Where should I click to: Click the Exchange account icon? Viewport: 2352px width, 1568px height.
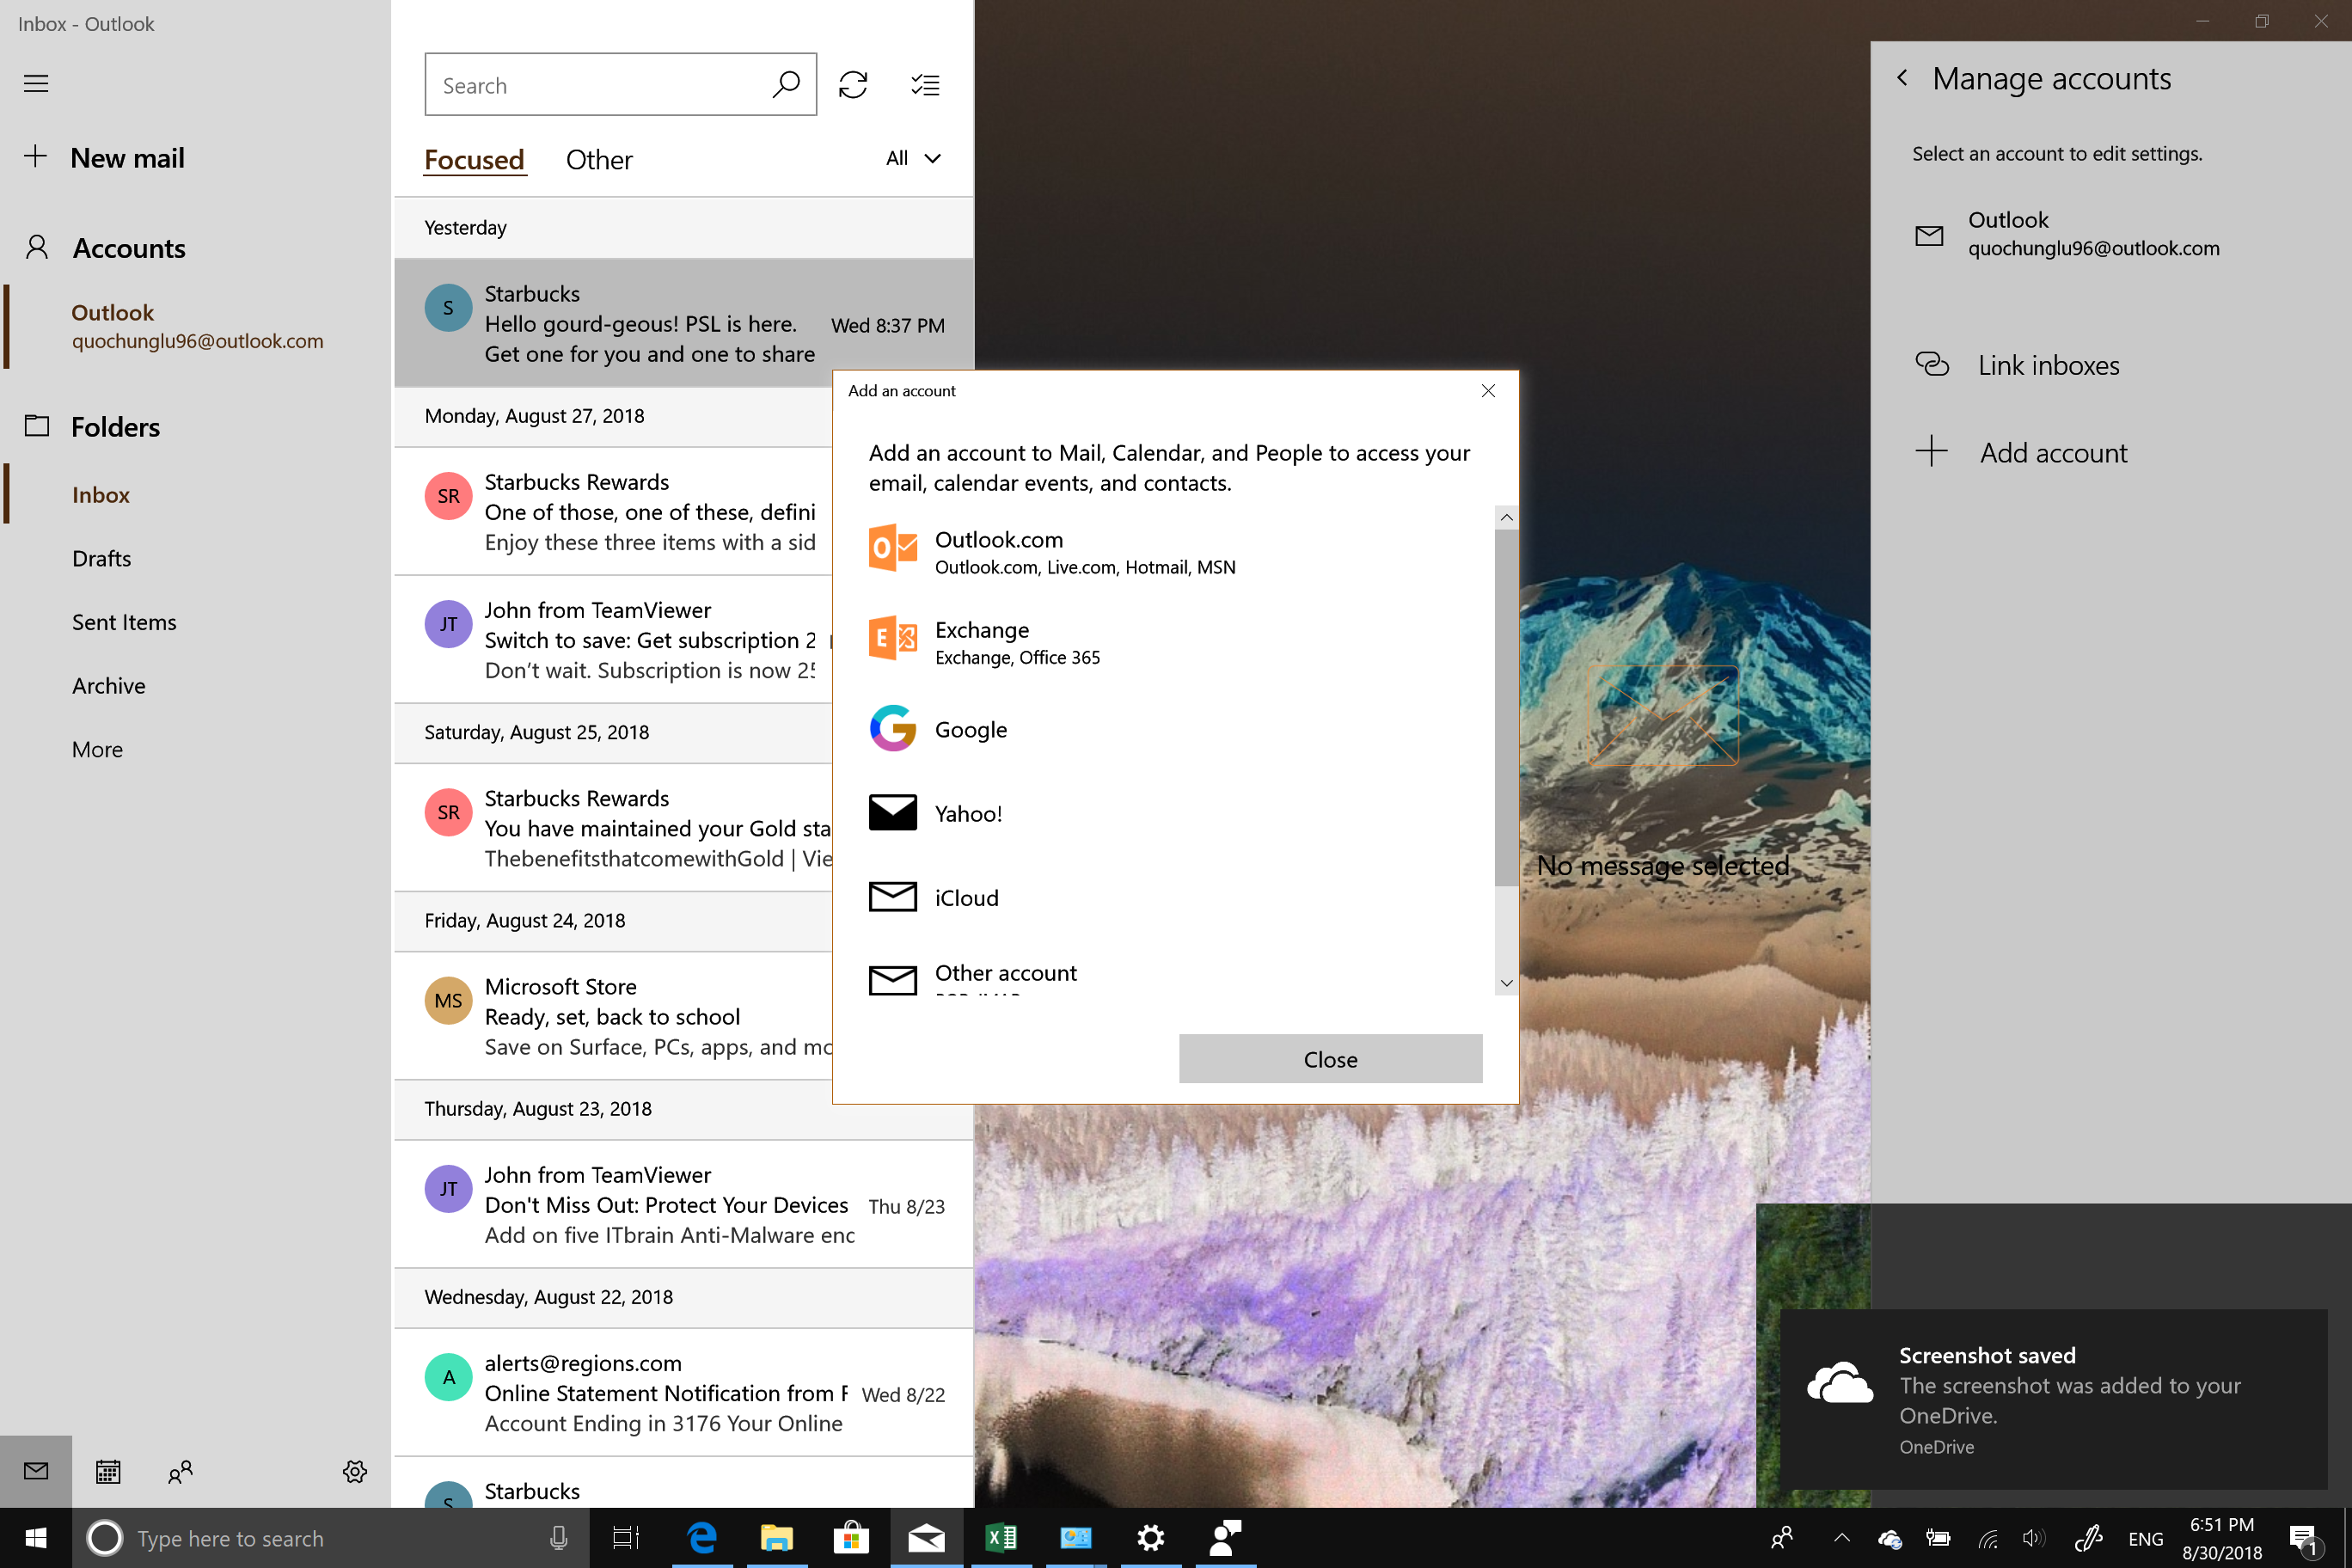(893, 638)
